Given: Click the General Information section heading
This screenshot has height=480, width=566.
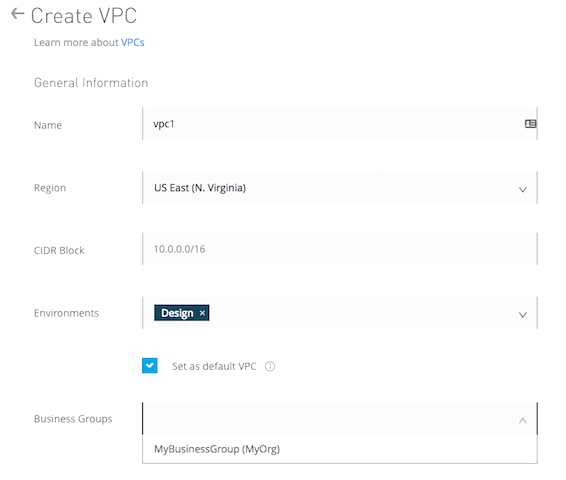Looking at the screenshot, I should pos(91,83).
